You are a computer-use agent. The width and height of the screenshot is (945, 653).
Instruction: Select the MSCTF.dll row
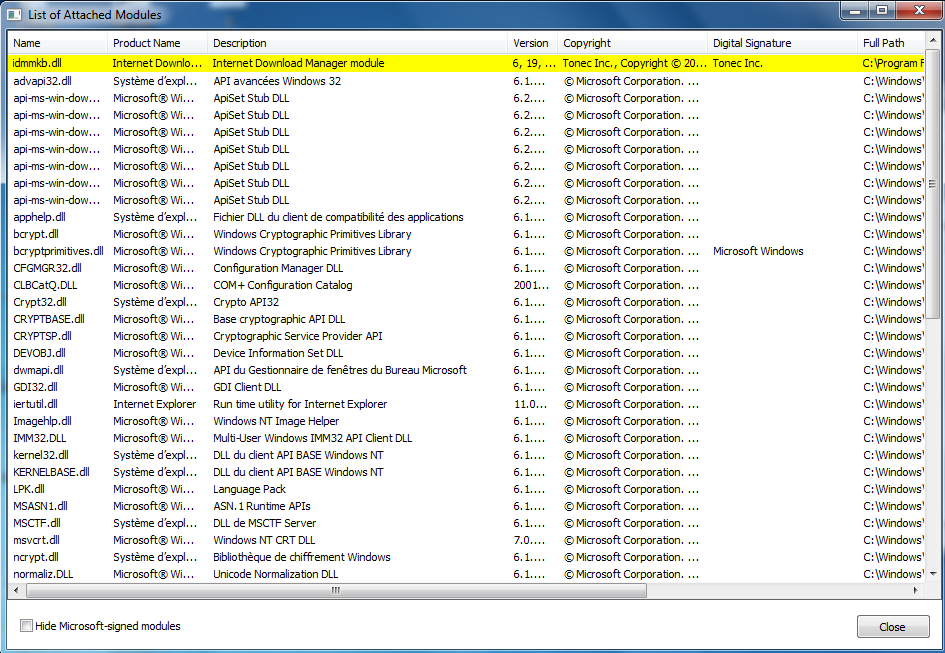point(466,523)
